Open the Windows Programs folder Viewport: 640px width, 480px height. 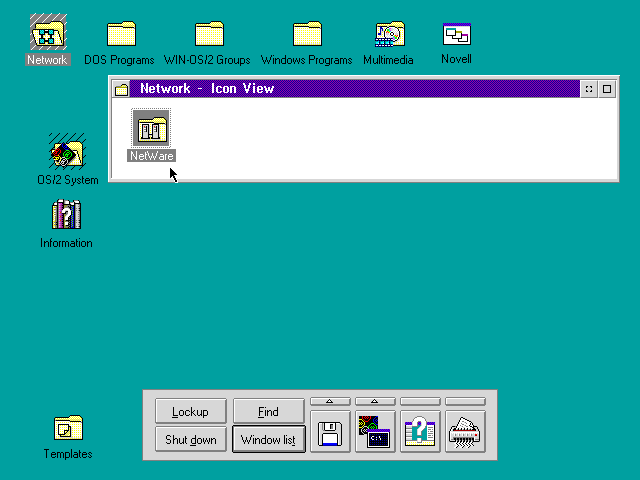(307, 33)
